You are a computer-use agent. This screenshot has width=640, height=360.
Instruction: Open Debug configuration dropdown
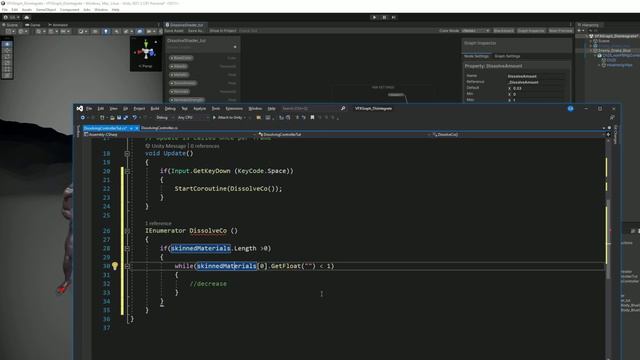(x=164, y=118)
